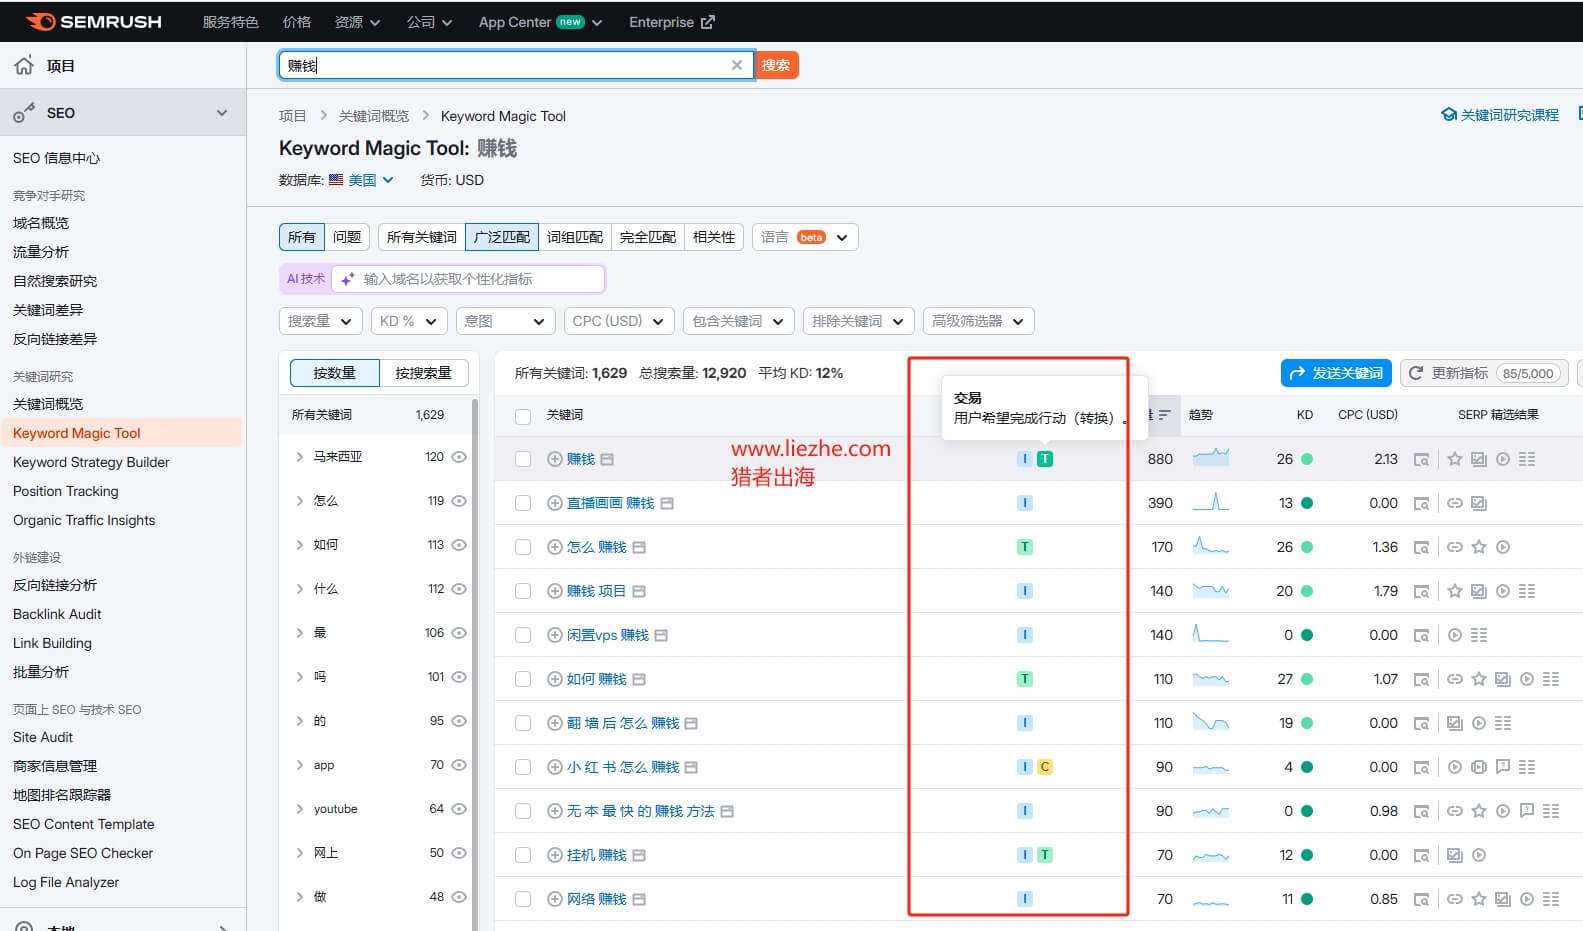This screenshot has width=1583, height=931.
Task: Click the plus icon beside 怎么 赚钱
Action: tap(555, 547)
